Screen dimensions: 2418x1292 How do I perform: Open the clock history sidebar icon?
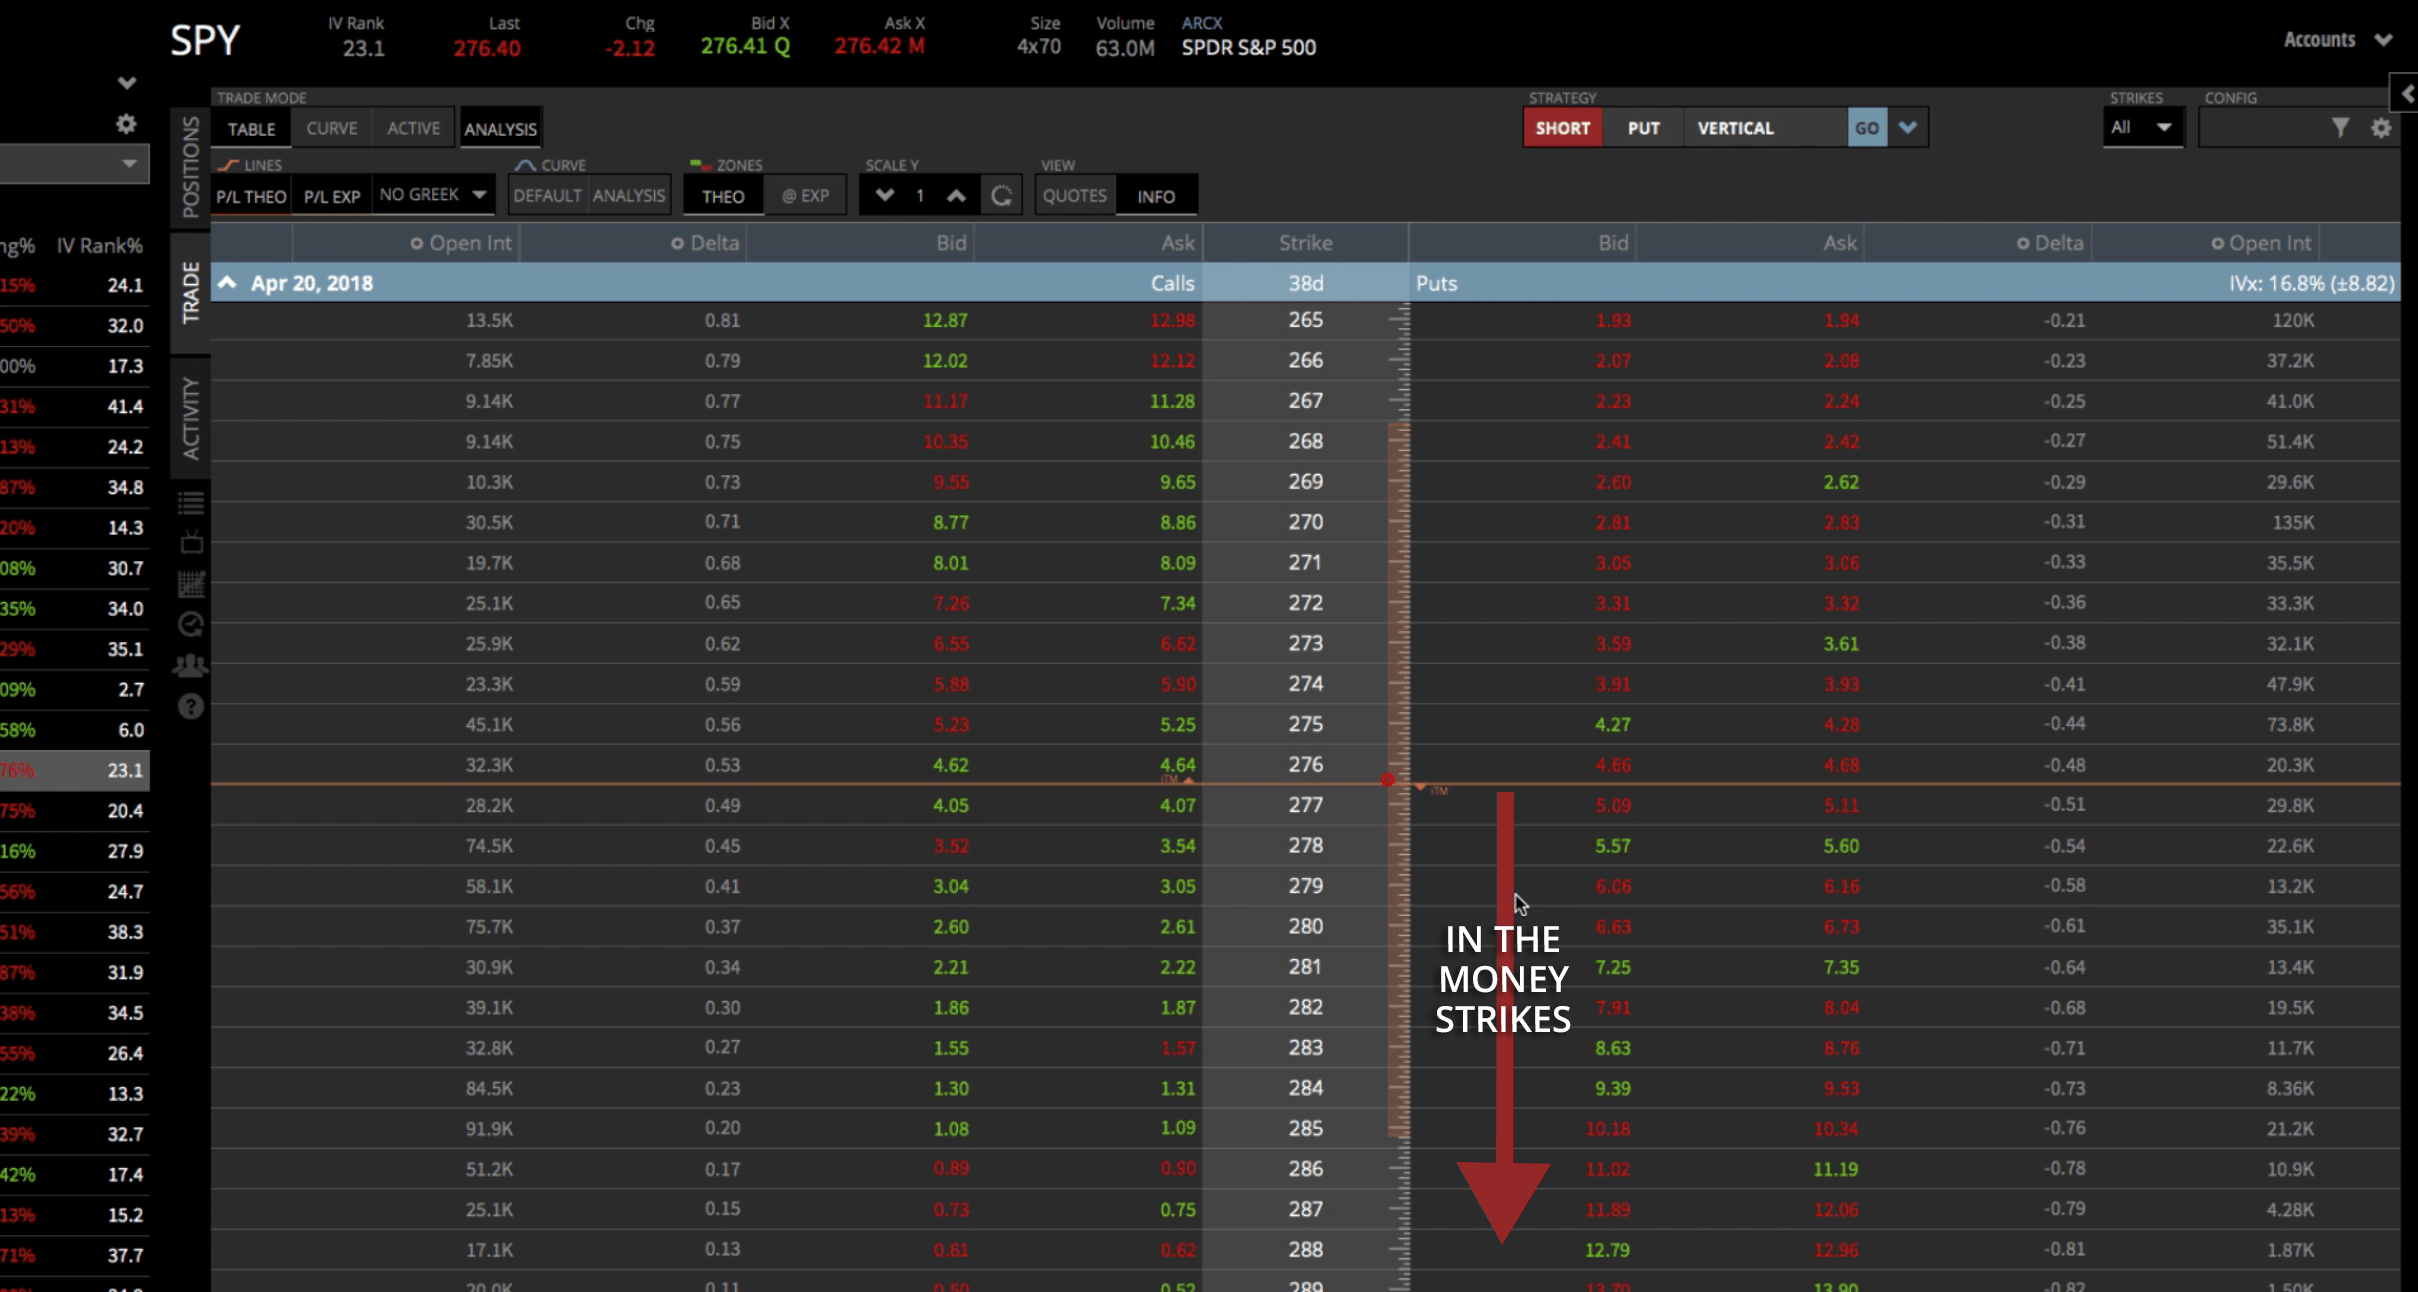[x=191, y=624]
